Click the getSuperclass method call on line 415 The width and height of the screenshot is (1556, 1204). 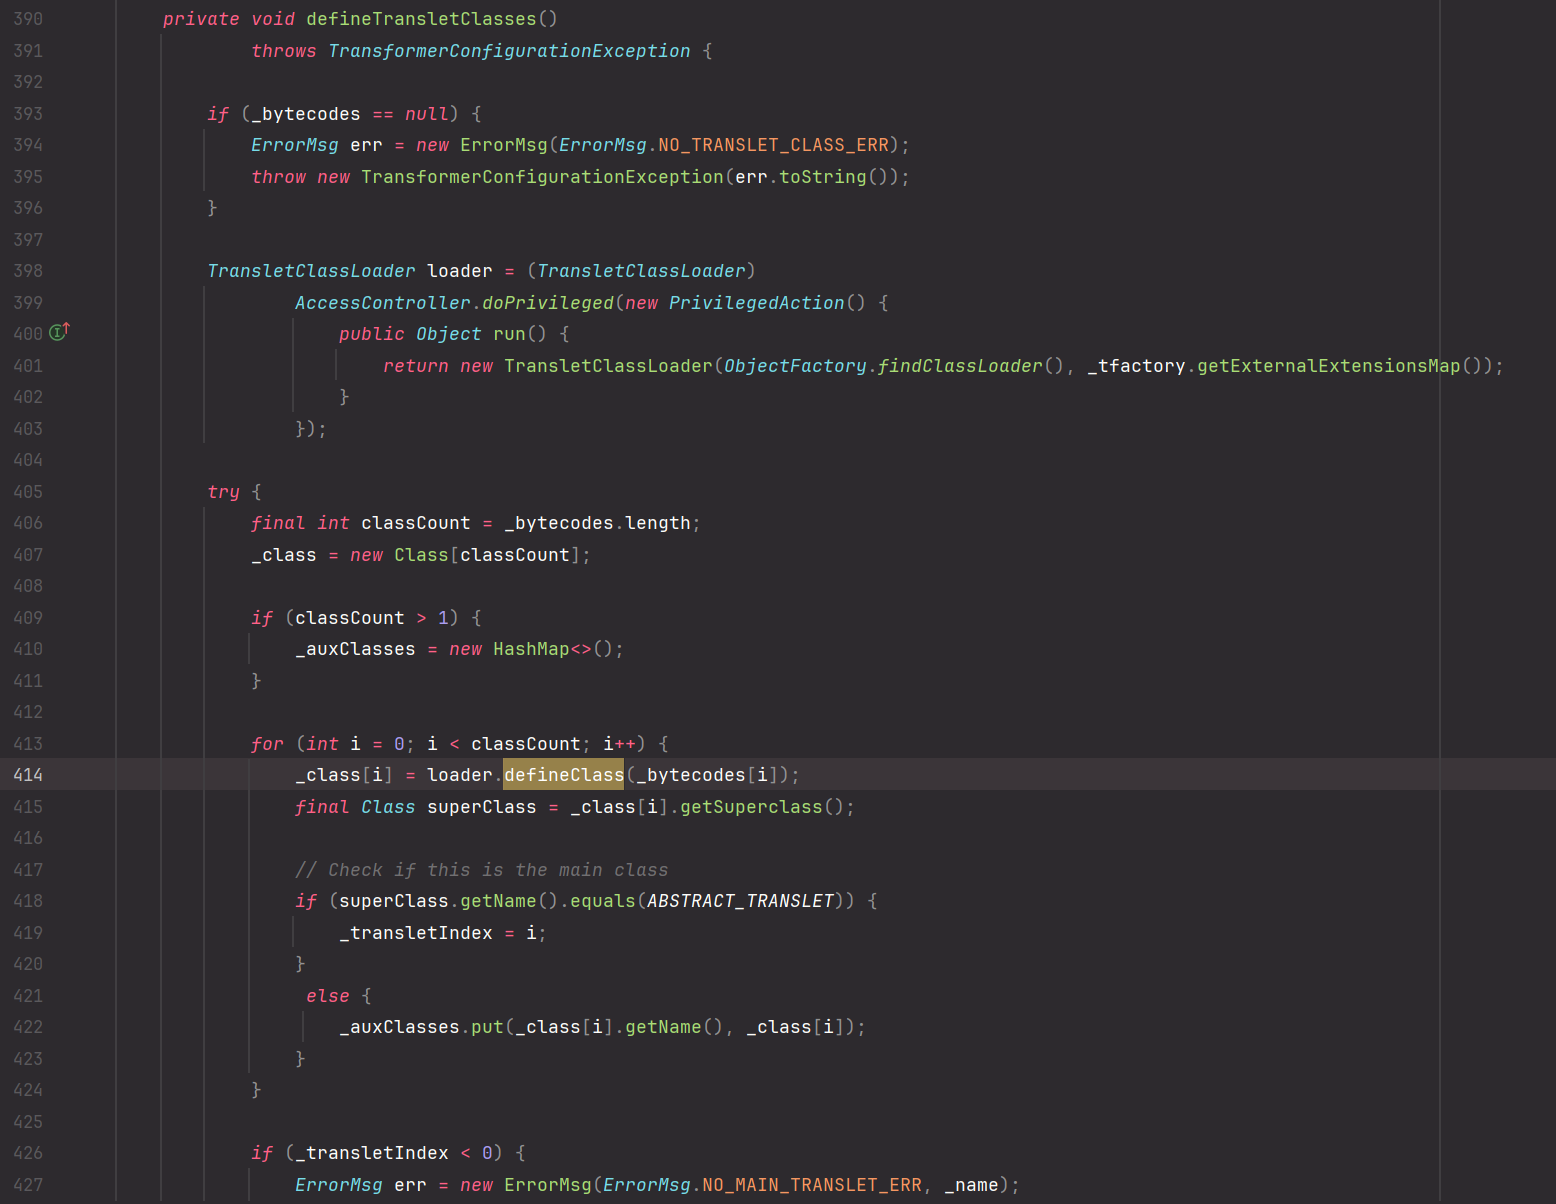click(x=751, y=807)
